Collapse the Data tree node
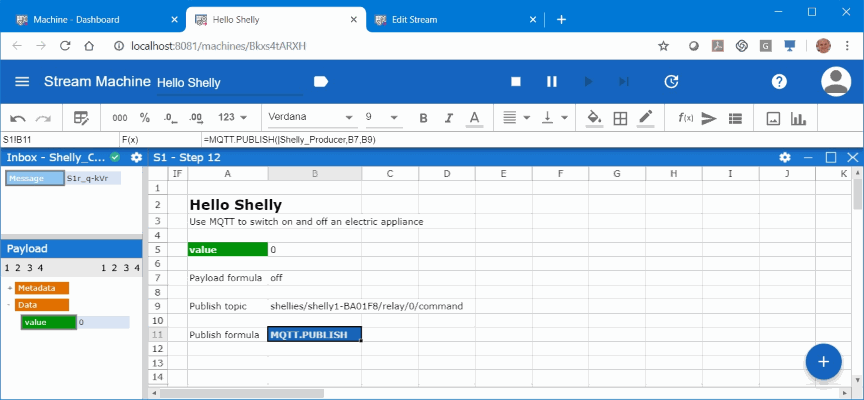This screenshot has height=400, width=864. coord(9,305)
